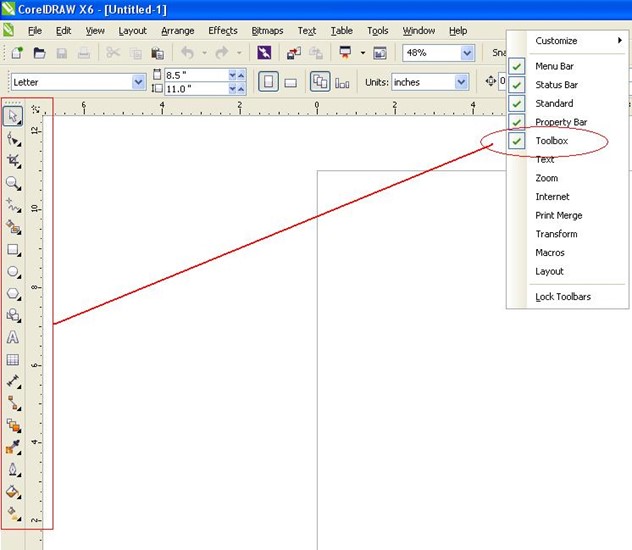This screenshot has height=550, width=632.
Task: Click the Export icon
Action: point(316,53)
